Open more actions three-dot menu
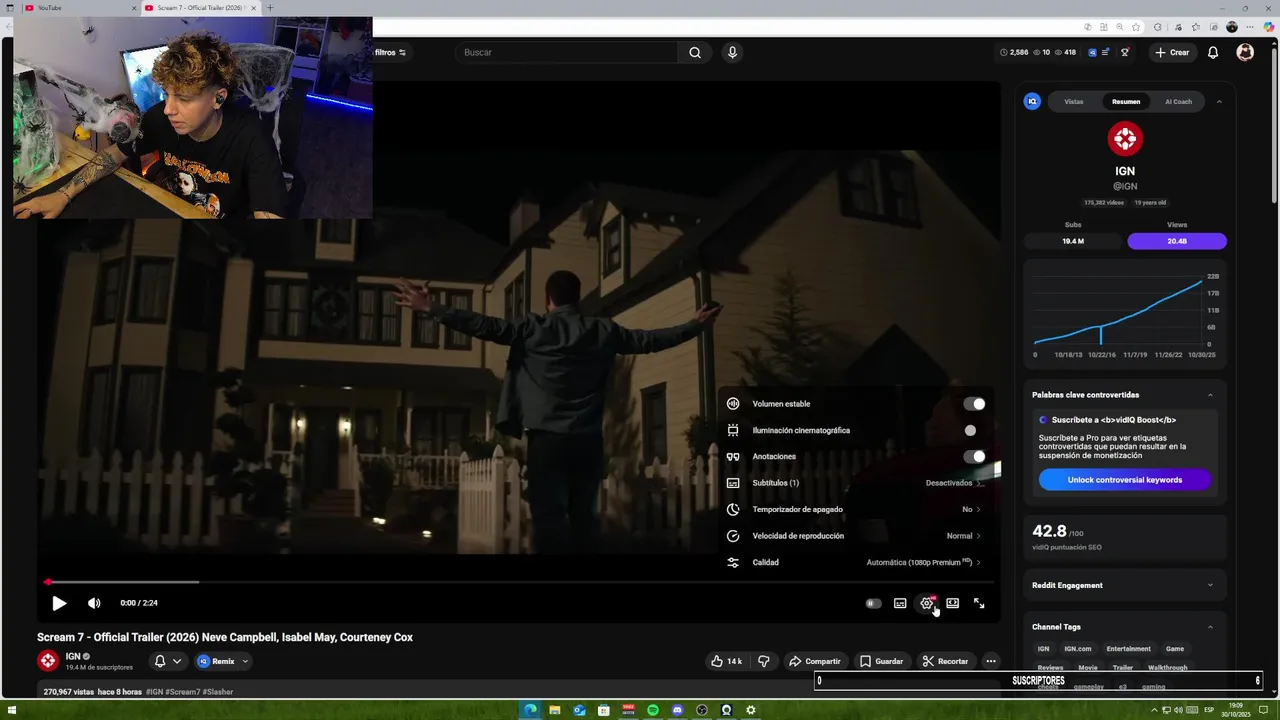 point(991,661)
